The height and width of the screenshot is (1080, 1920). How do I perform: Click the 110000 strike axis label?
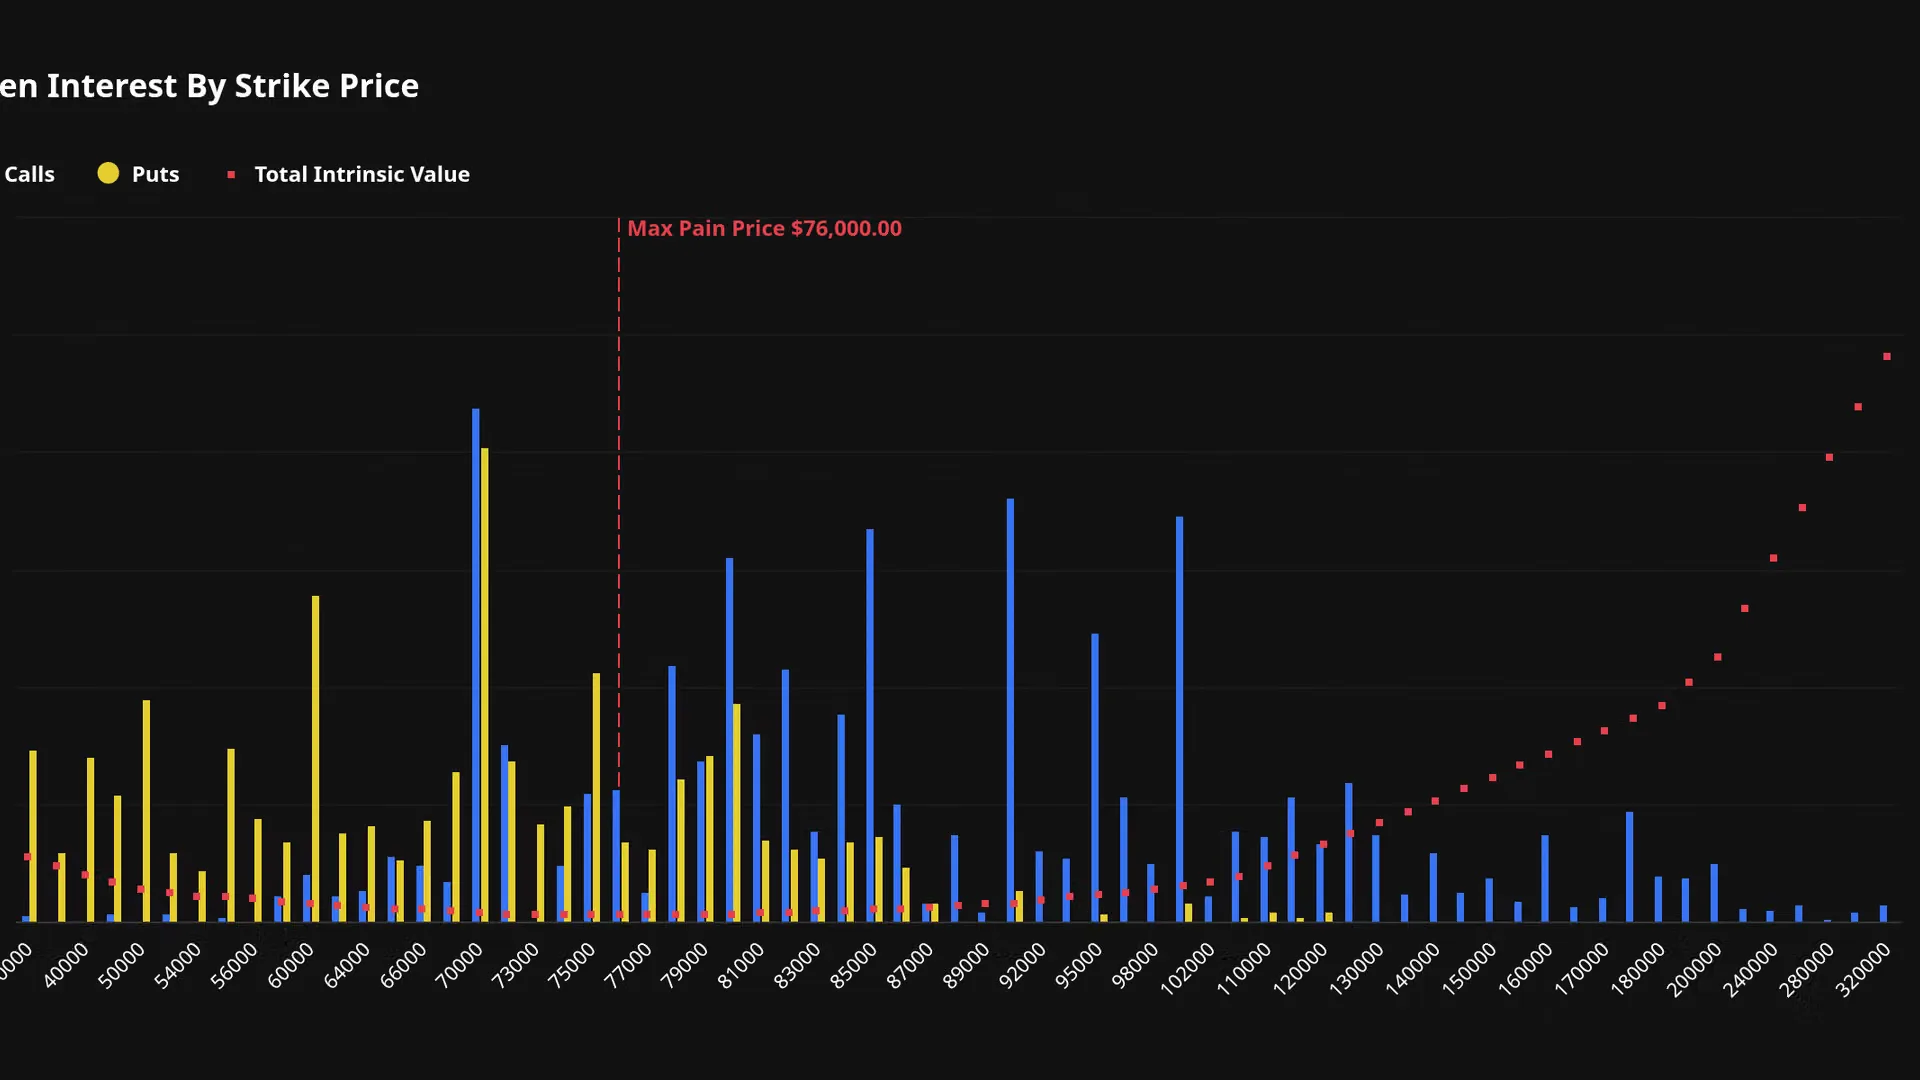(1245, 969)
